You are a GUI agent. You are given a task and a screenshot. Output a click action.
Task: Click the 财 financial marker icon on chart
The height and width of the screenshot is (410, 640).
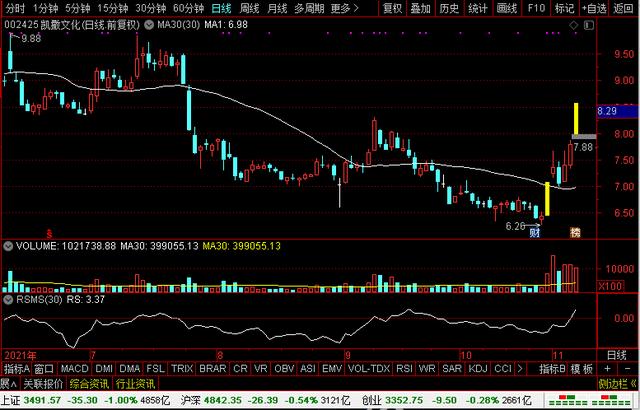click(x=535, y=232)
